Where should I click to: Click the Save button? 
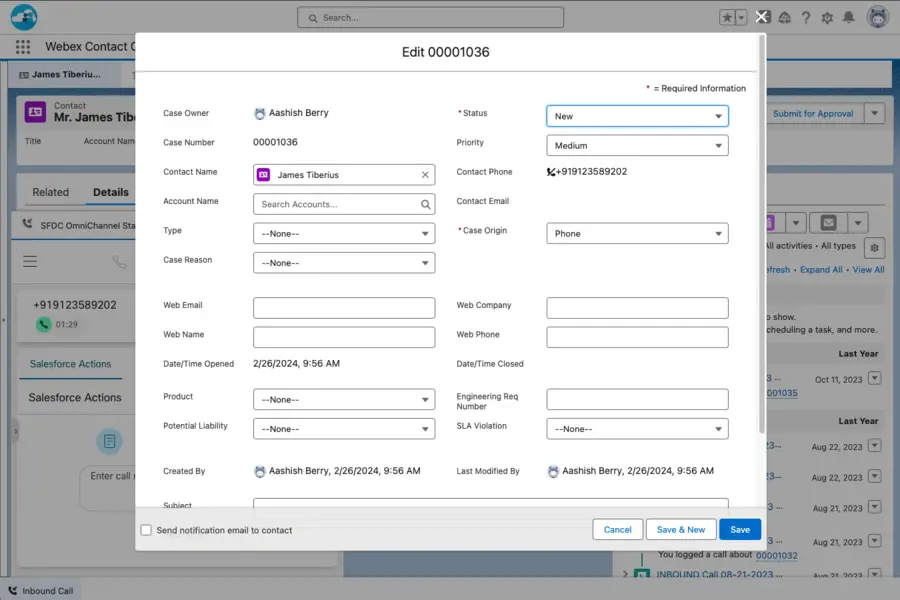coord(740,529)
